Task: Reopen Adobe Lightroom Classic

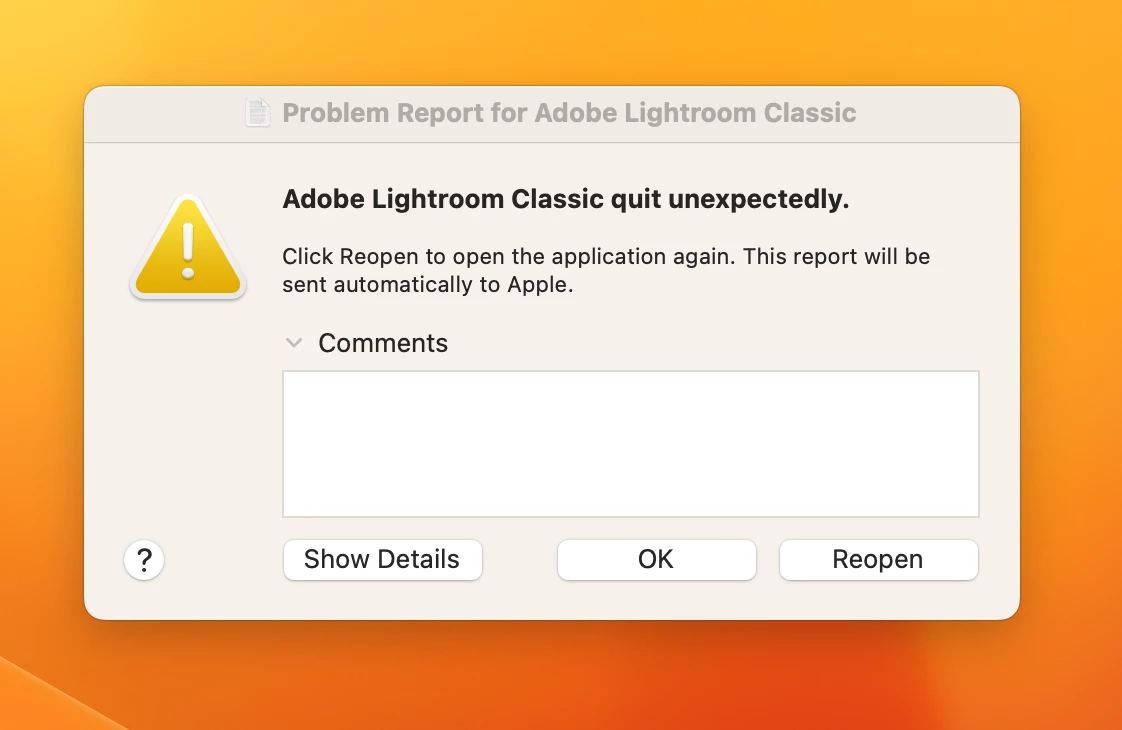Action: [x=878, y=560]
